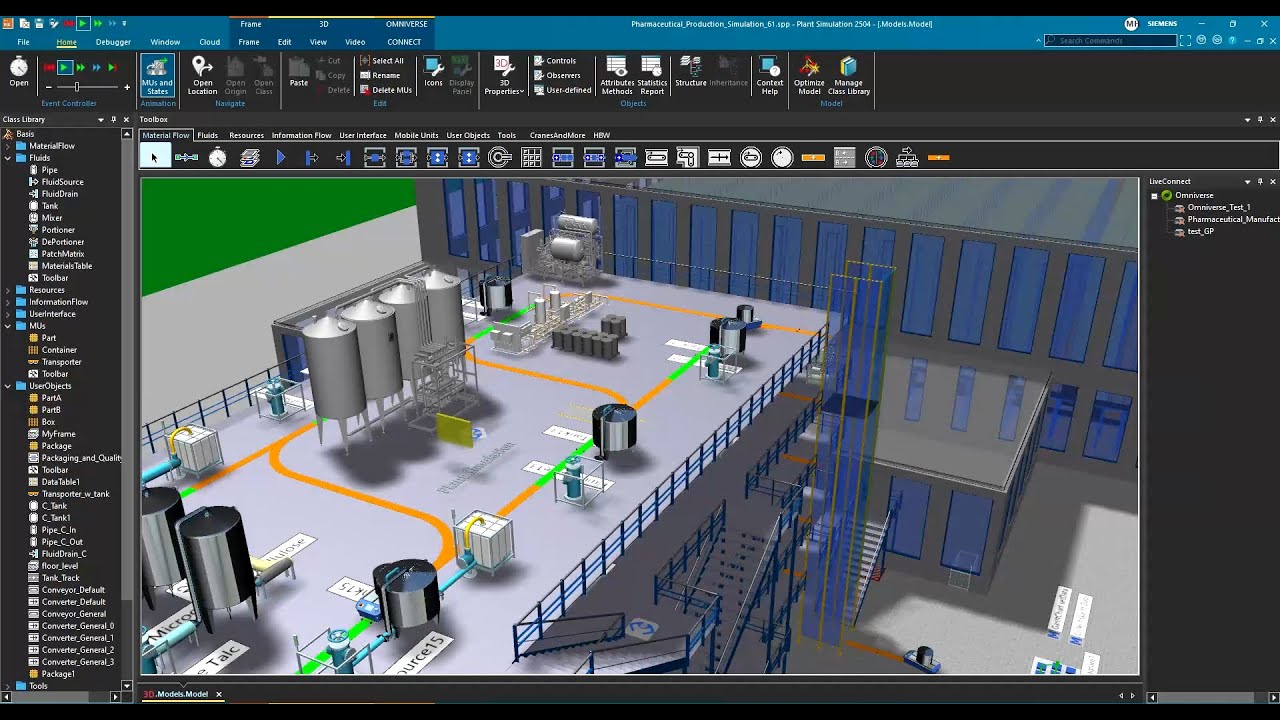
Task: Click the Icons button in ribbon
Action: click(x=433, y=72)
